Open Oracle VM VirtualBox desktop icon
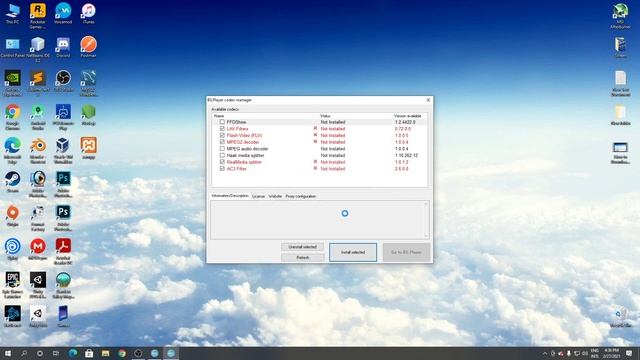The width and height of the screenshot is (640, 360). pos(63,151)
